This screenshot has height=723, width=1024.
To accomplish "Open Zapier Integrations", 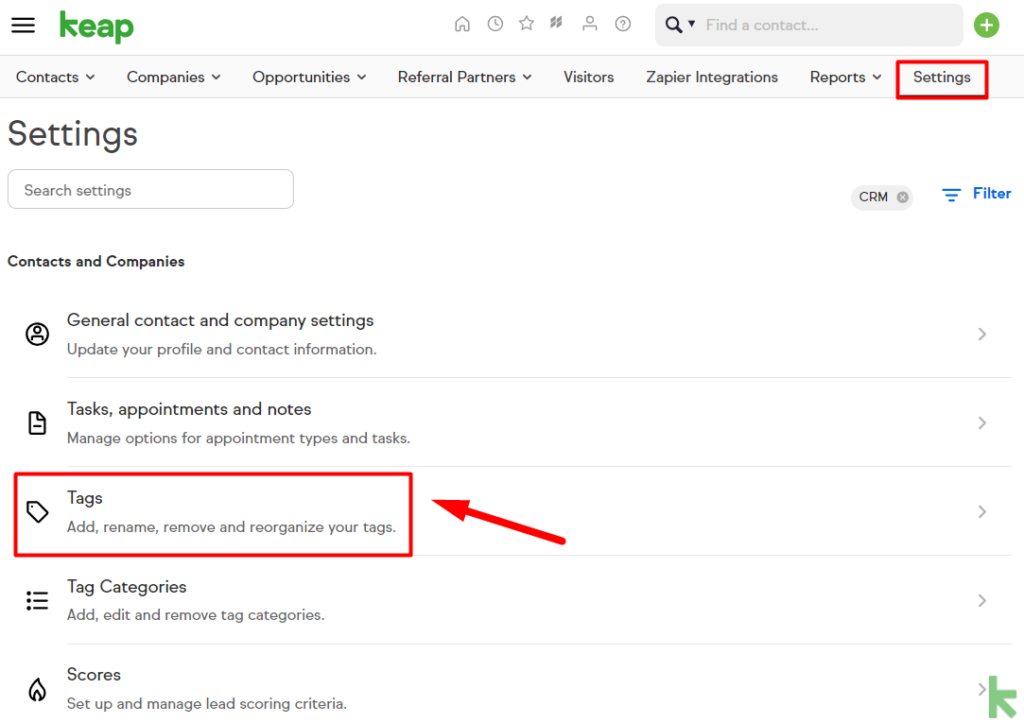I will [712, 77].
